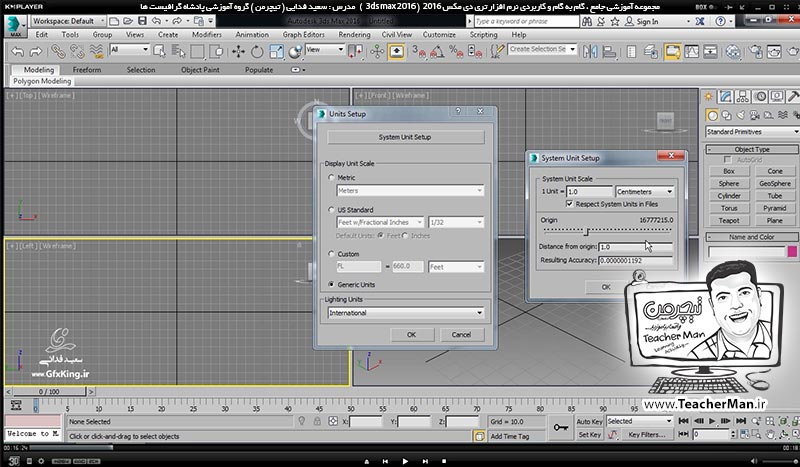800x467 pixels.
Task: Toggle Window/Crossing selection mode
Action: tap(216, 52)
